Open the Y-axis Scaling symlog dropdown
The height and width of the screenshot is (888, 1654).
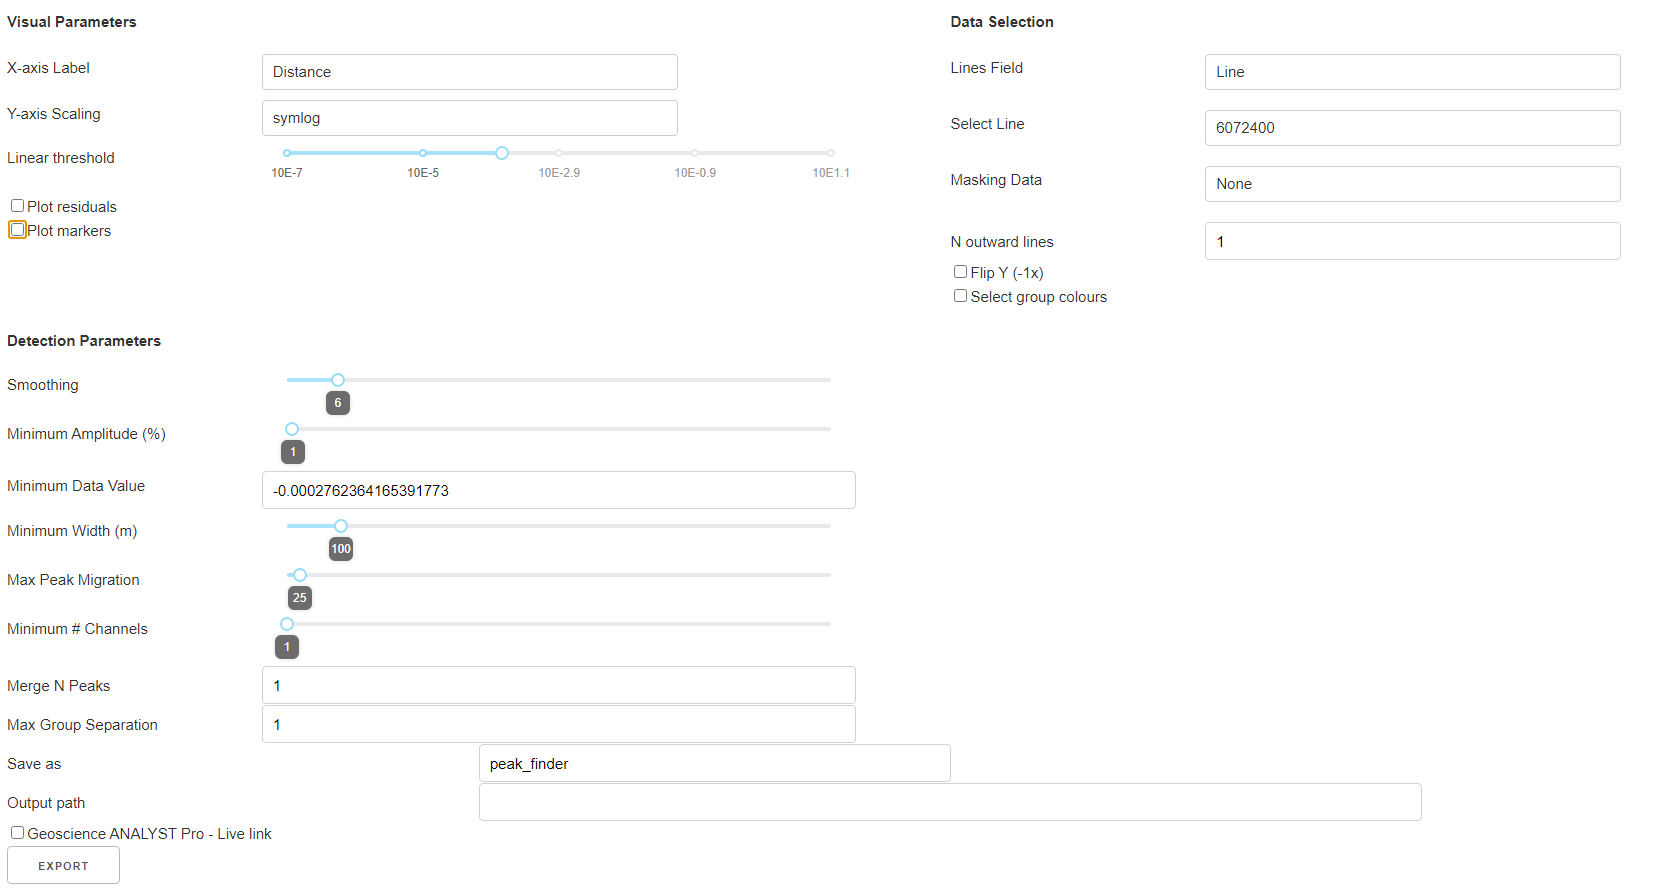click(x=469, y=118)
